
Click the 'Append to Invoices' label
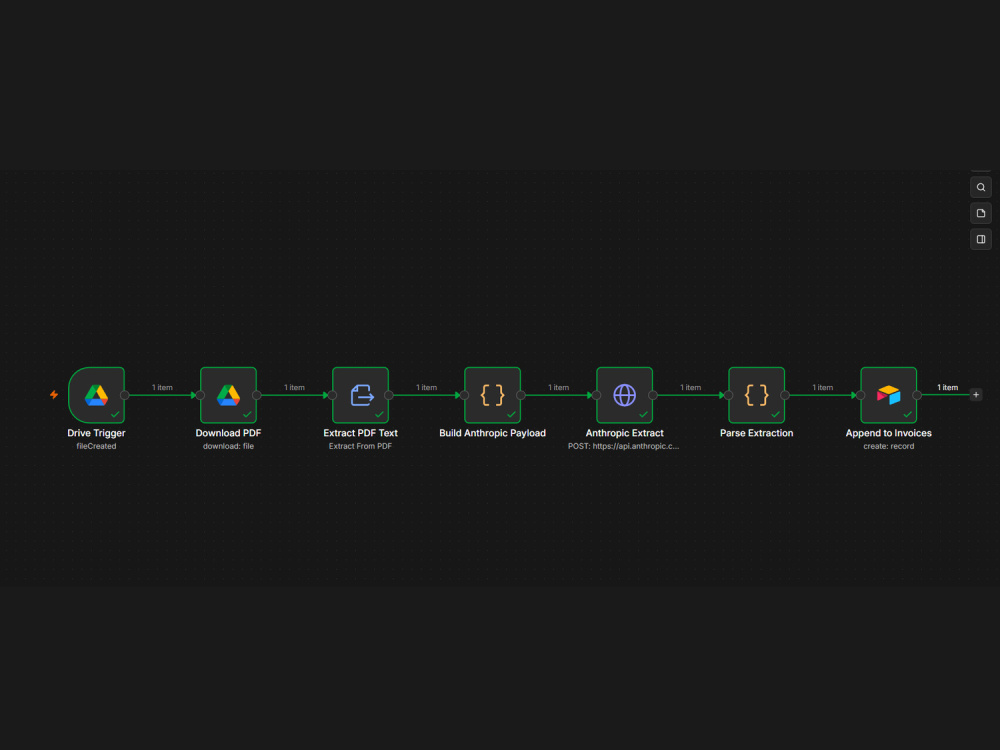point(888,433)
